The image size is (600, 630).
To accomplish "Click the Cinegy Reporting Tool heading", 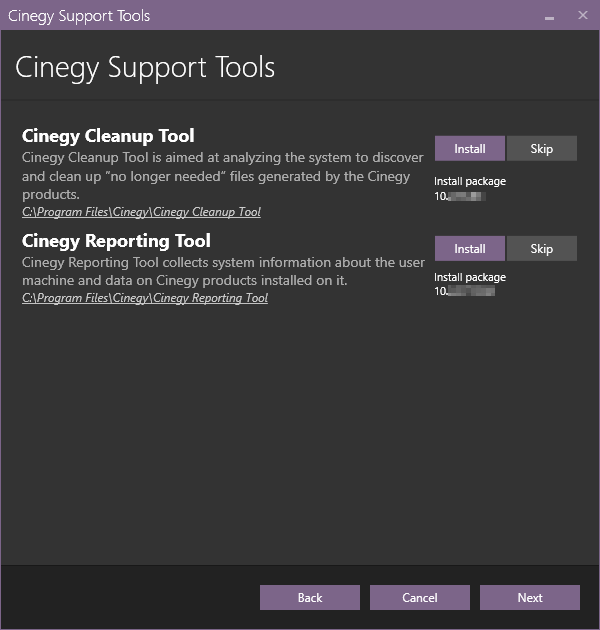I will coord(116,241).
